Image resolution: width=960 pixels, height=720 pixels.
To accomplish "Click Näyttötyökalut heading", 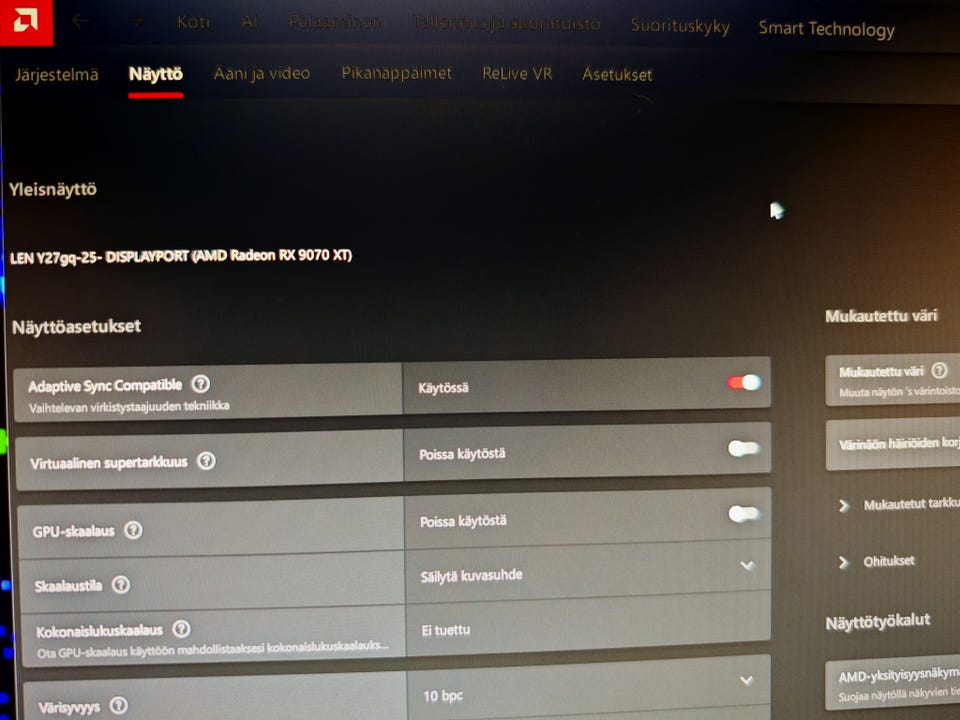I will pos(878,622).
